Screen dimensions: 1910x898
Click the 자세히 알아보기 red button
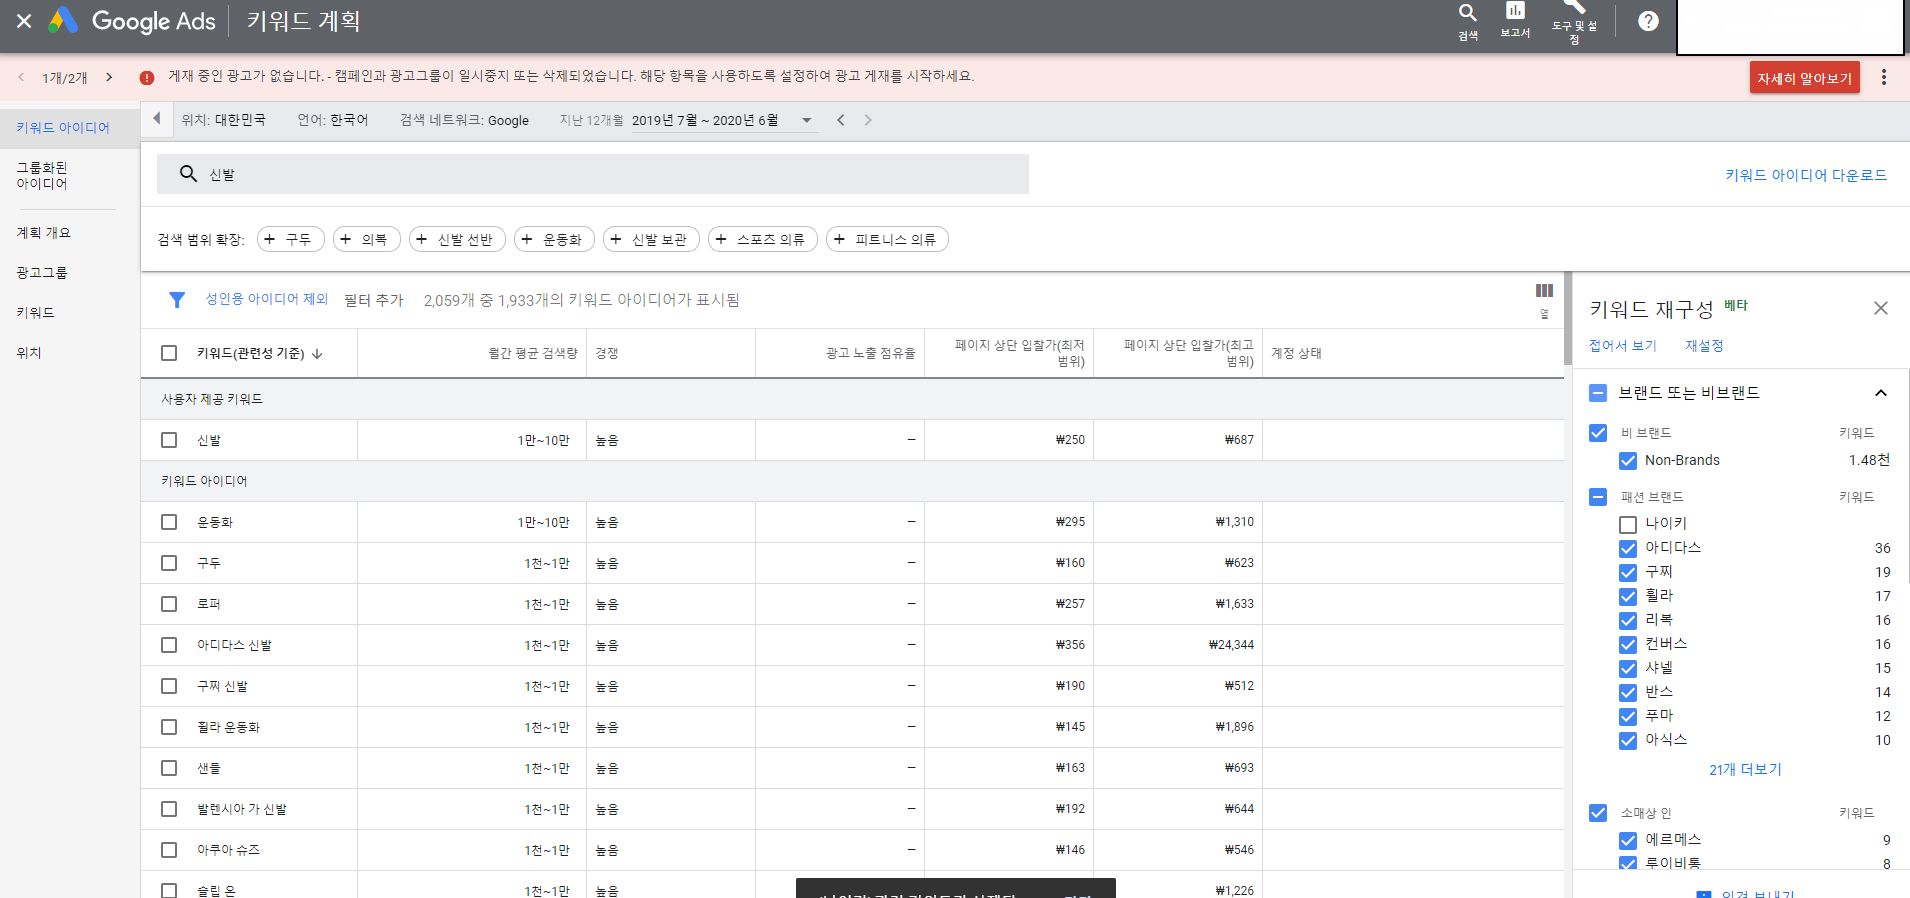tap(1805, 78)
